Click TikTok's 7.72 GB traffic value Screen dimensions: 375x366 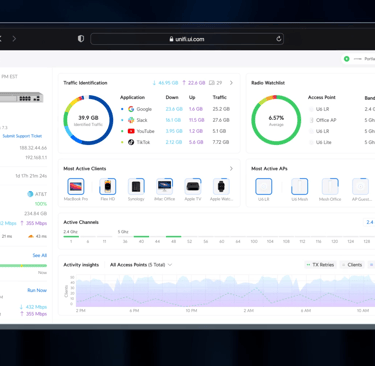tap(221, 142)
